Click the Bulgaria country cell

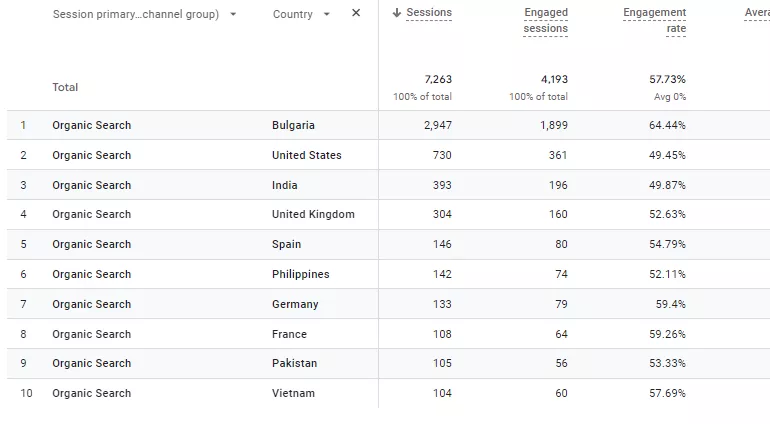point(293,125)
